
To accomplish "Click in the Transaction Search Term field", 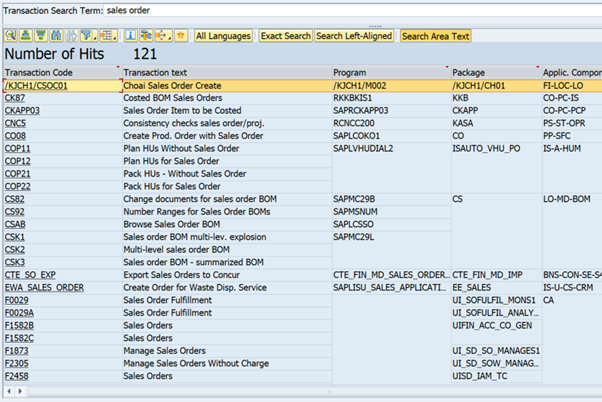I will 350,9.
